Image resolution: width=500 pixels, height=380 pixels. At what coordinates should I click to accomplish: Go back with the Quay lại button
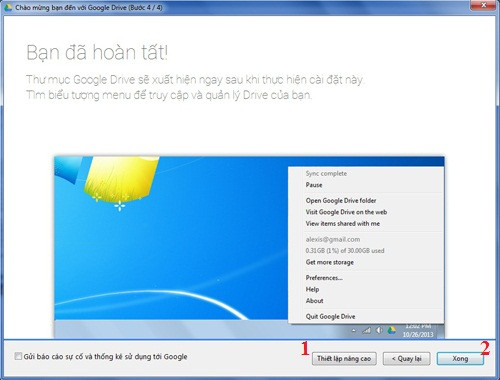406,359
